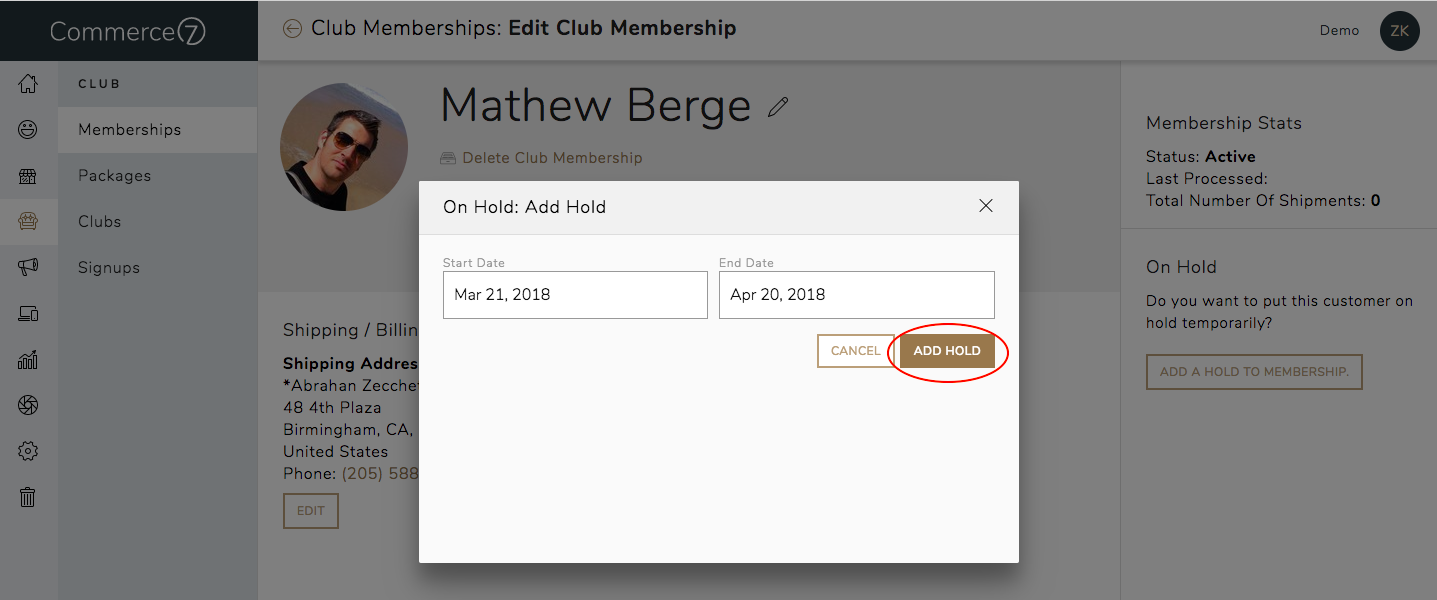
Task: Open the ZK user avatar menu
Action: coord(1399,31)
